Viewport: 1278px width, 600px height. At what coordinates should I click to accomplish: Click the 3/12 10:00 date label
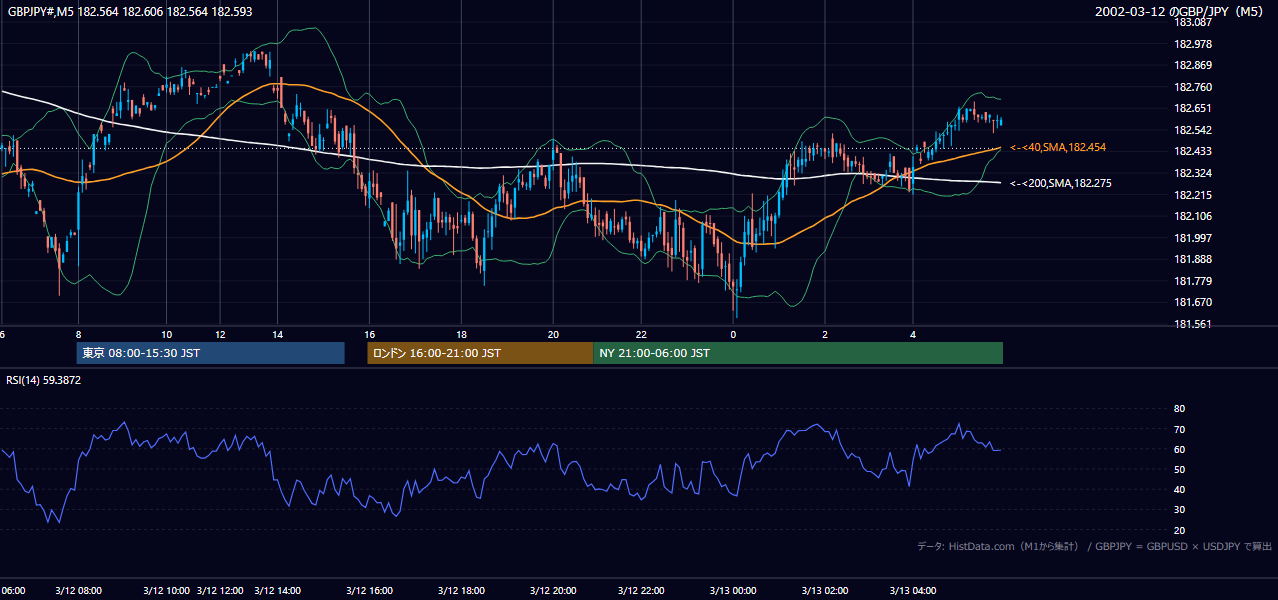[166, 590]
